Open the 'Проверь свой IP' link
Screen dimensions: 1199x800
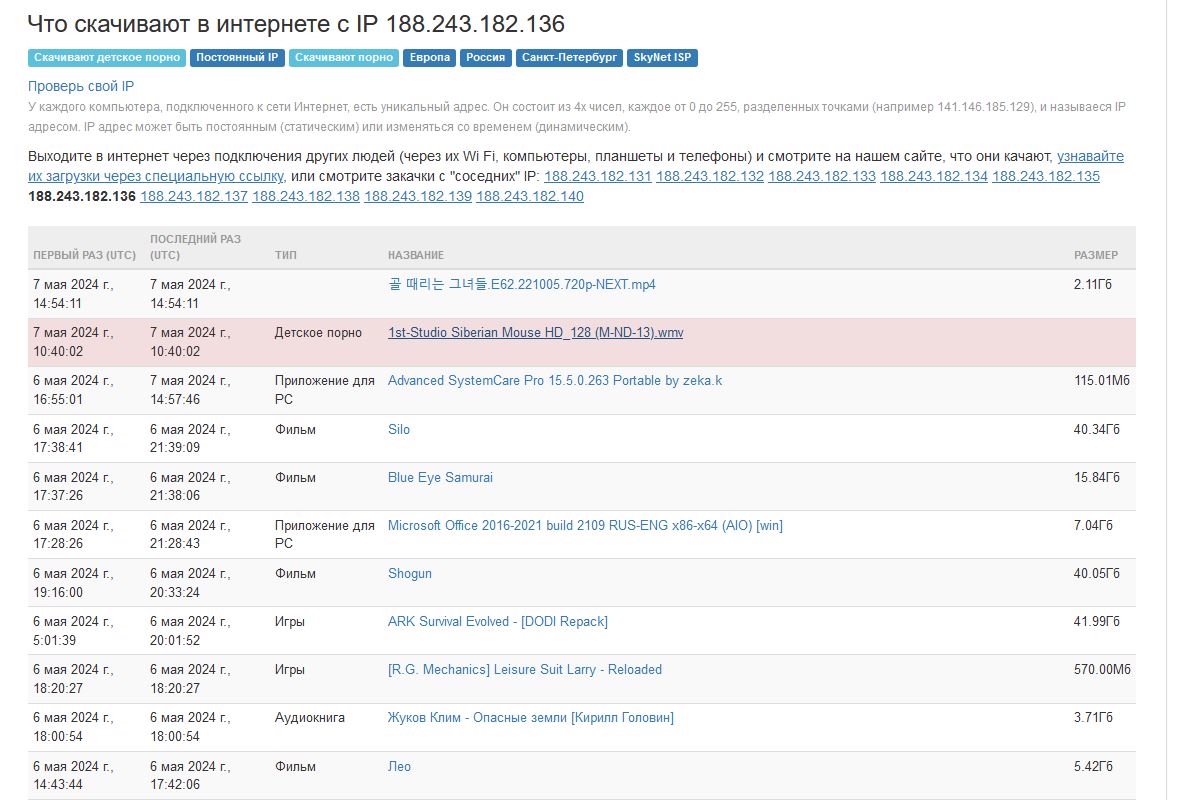pyautogui.click(x=80, y=86)
